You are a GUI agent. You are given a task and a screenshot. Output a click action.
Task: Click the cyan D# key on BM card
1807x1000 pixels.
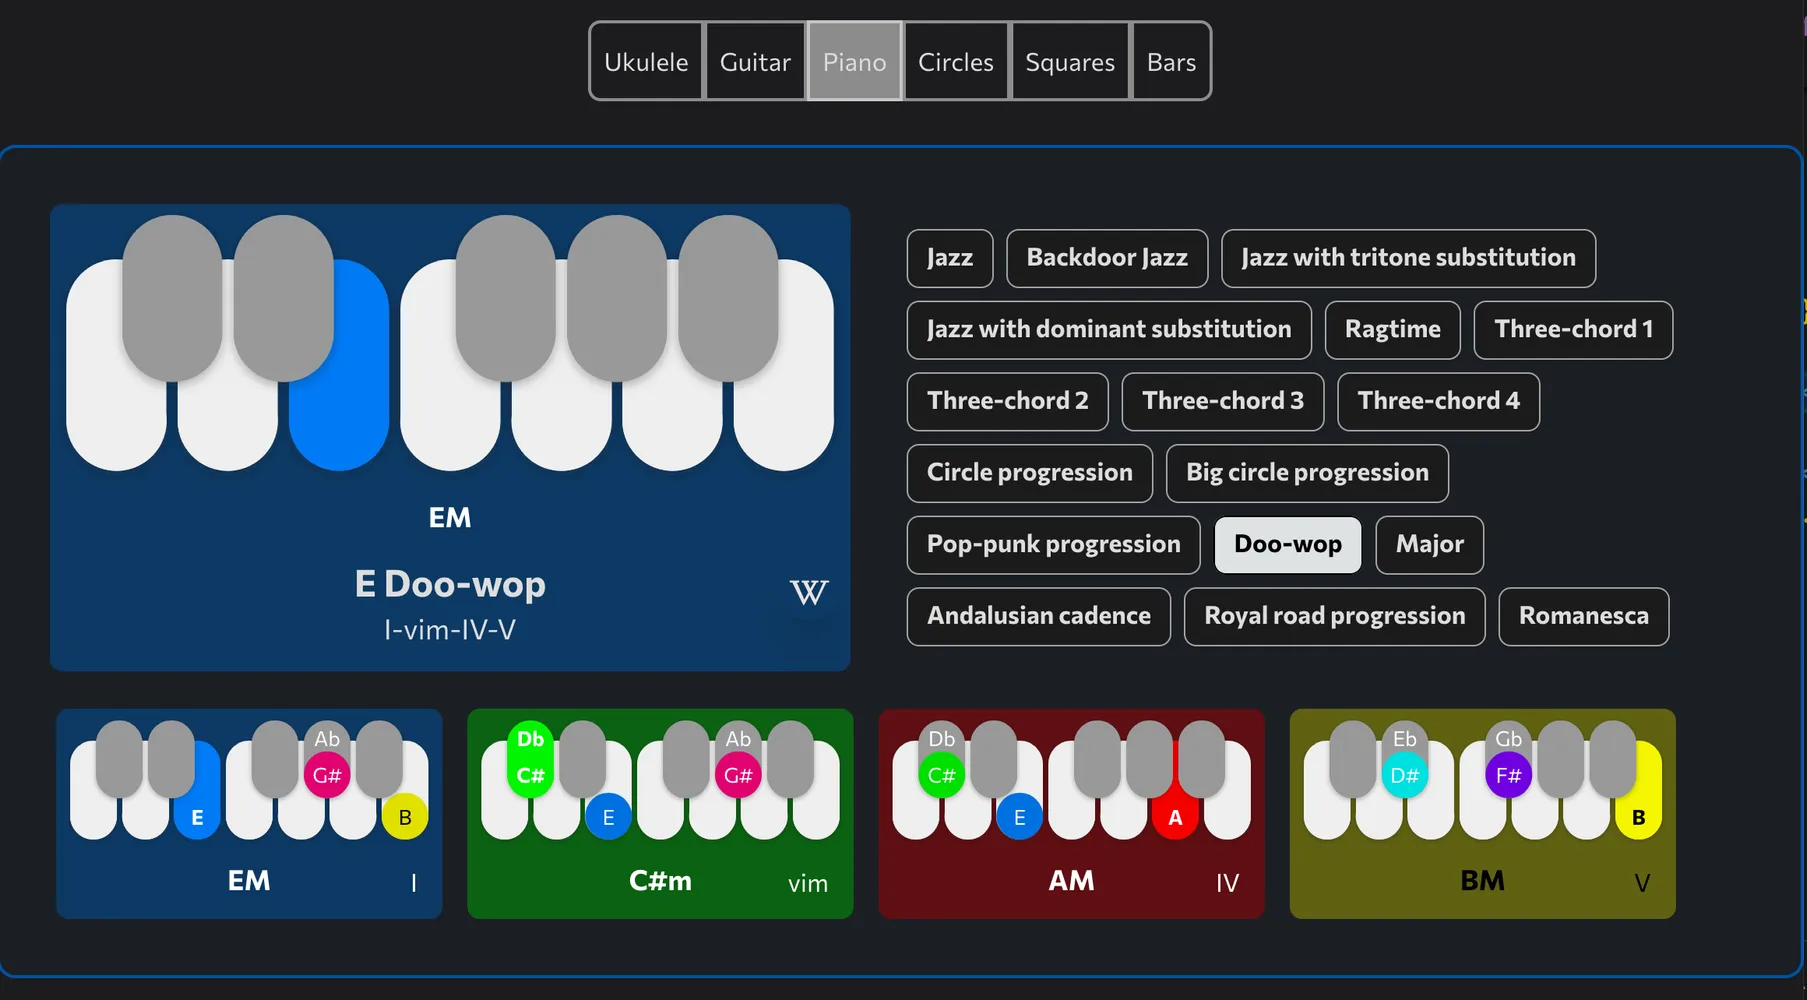(x=1405, y=775)
